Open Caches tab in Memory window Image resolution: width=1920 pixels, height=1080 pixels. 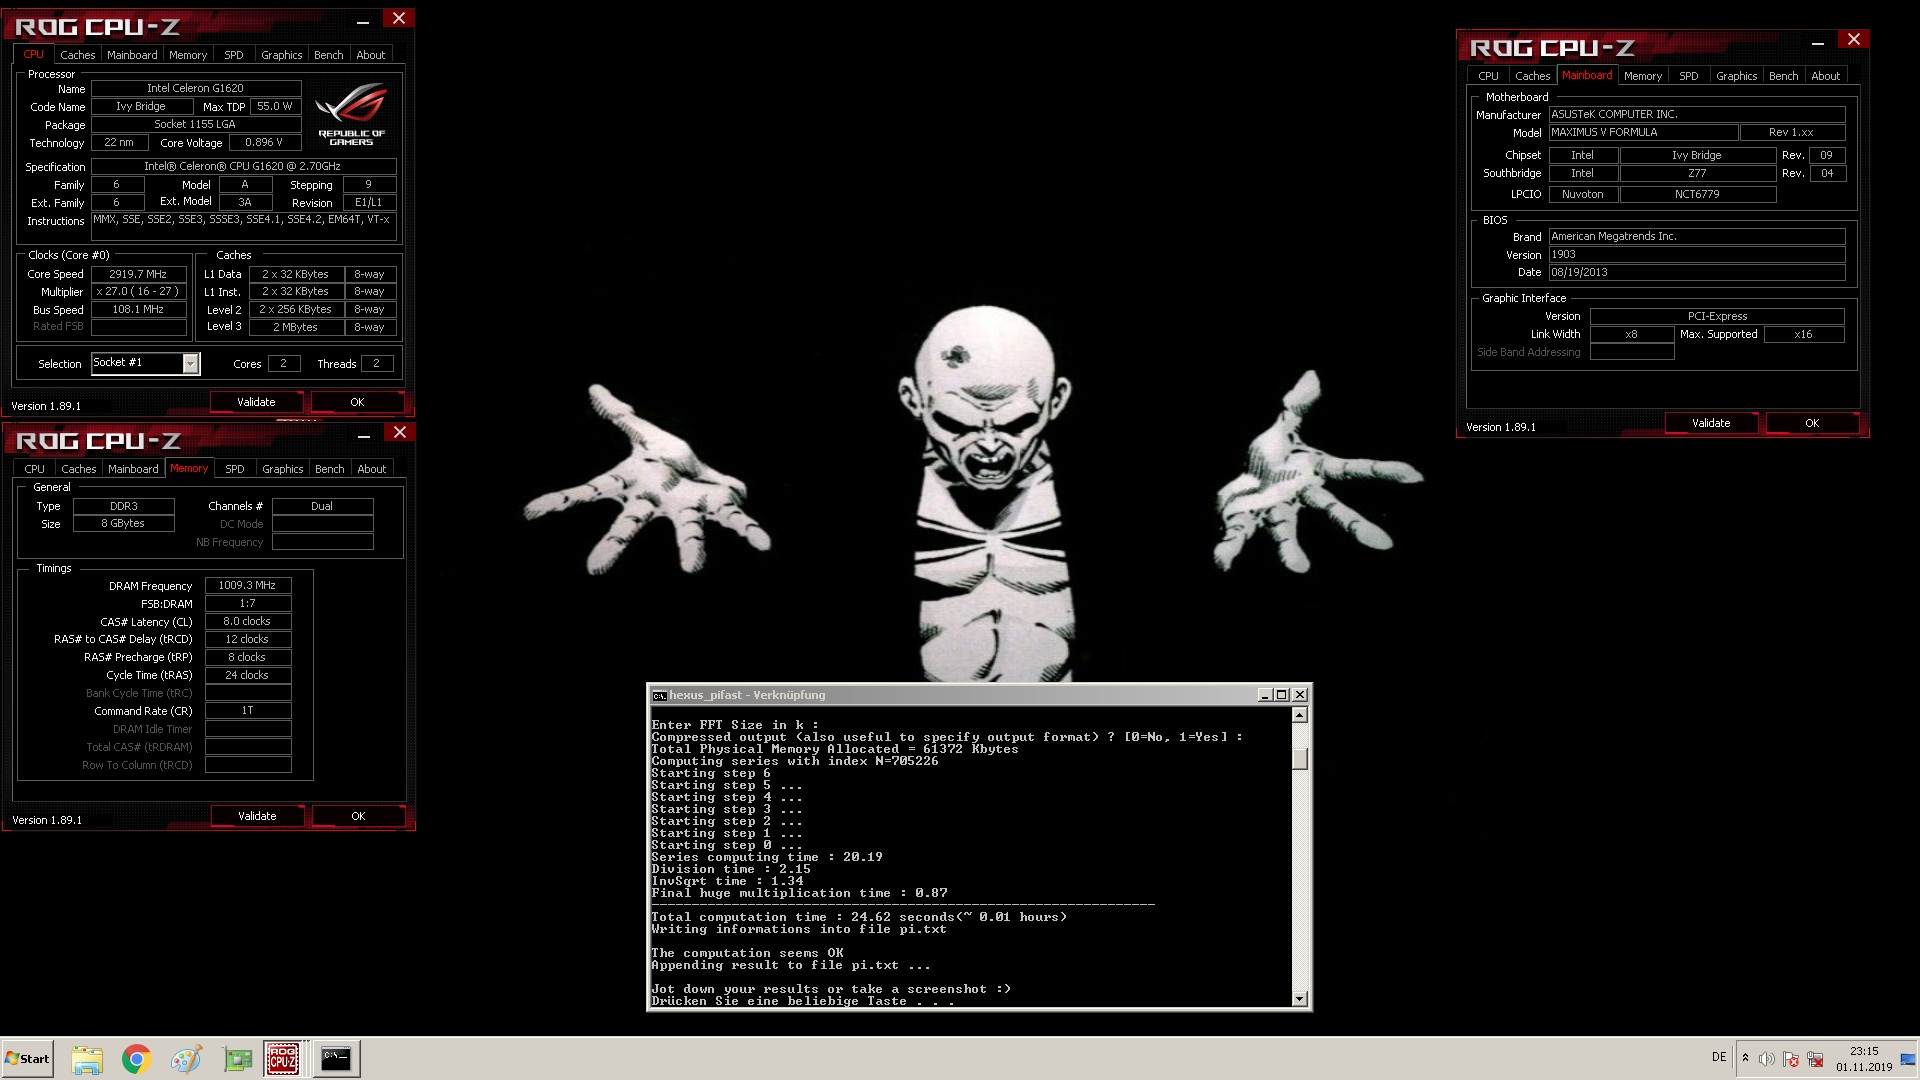pyautogui.click(x=78, y=469)
